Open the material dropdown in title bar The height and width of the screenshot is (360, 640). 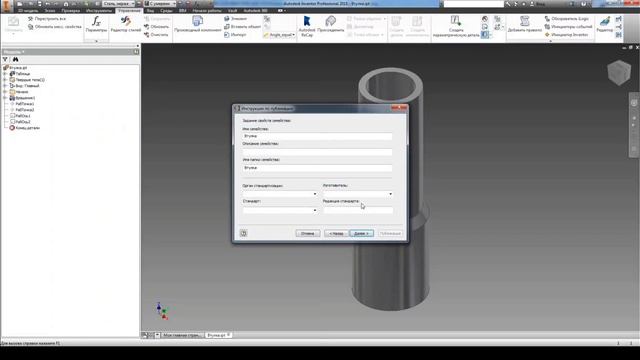pos(119,3)
